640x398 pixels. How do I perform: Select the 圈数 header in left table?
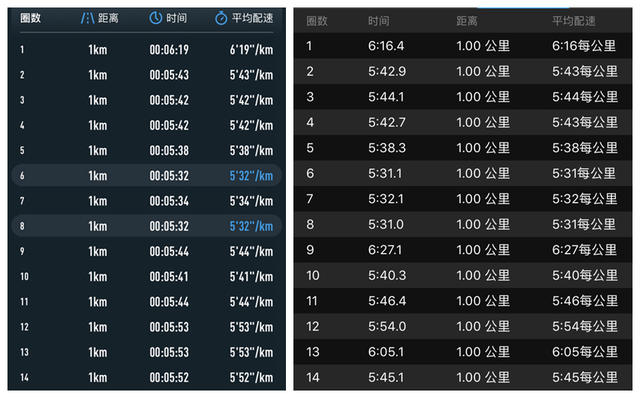click(x=31, y=18)
